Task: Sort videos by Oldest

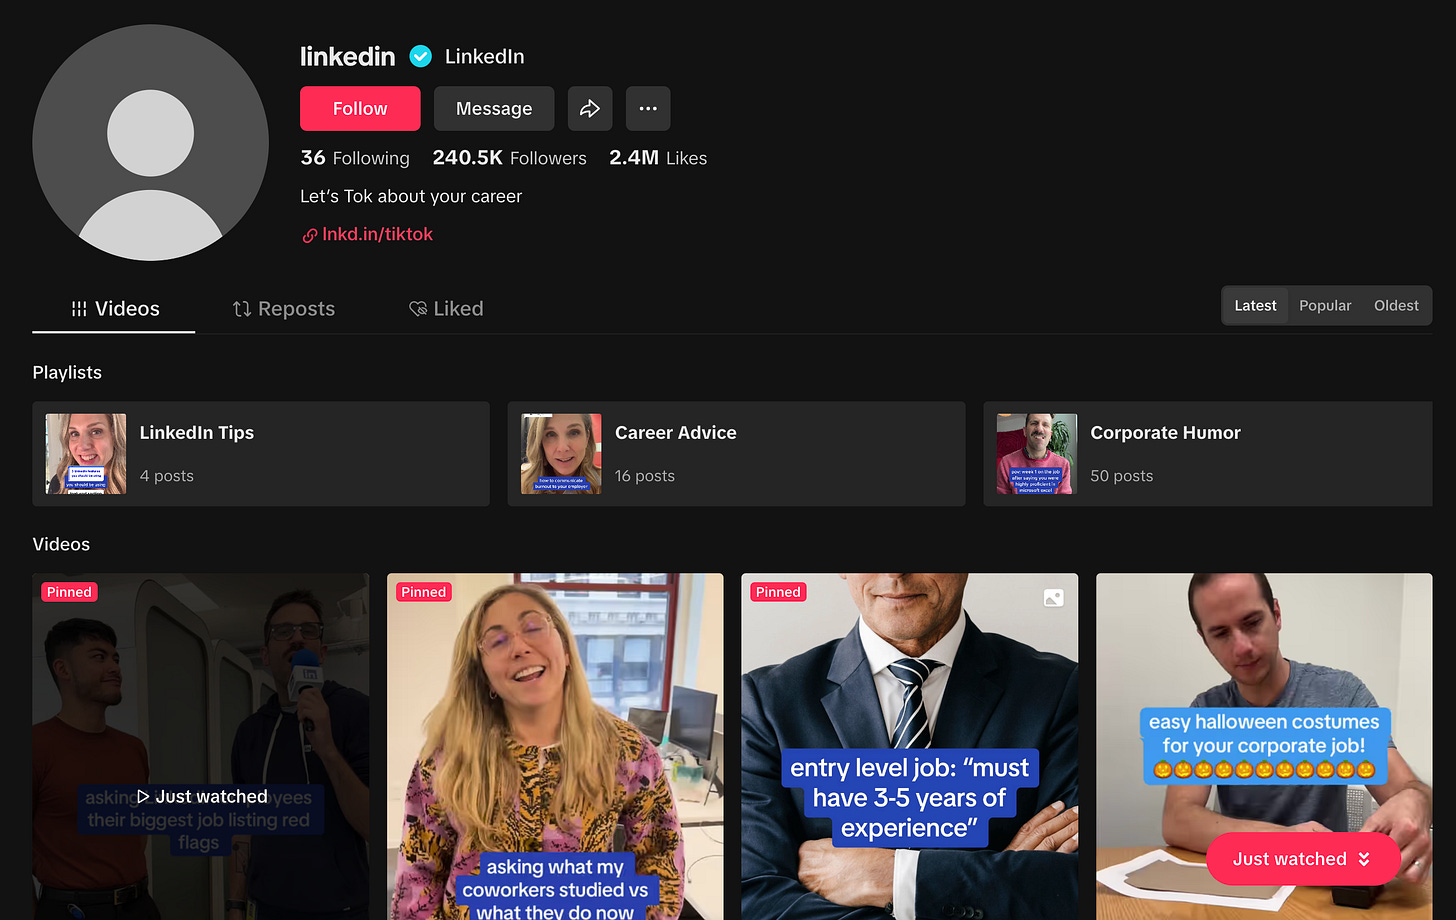Action: tap(1396, 306)
